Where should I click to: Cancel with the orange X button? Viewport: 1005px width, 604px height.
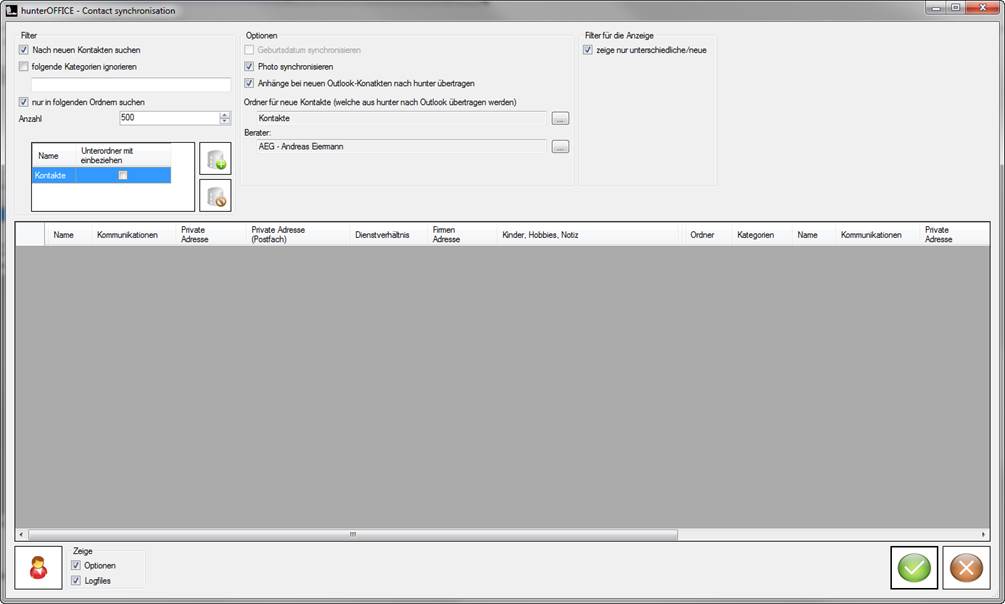(966, 568)
